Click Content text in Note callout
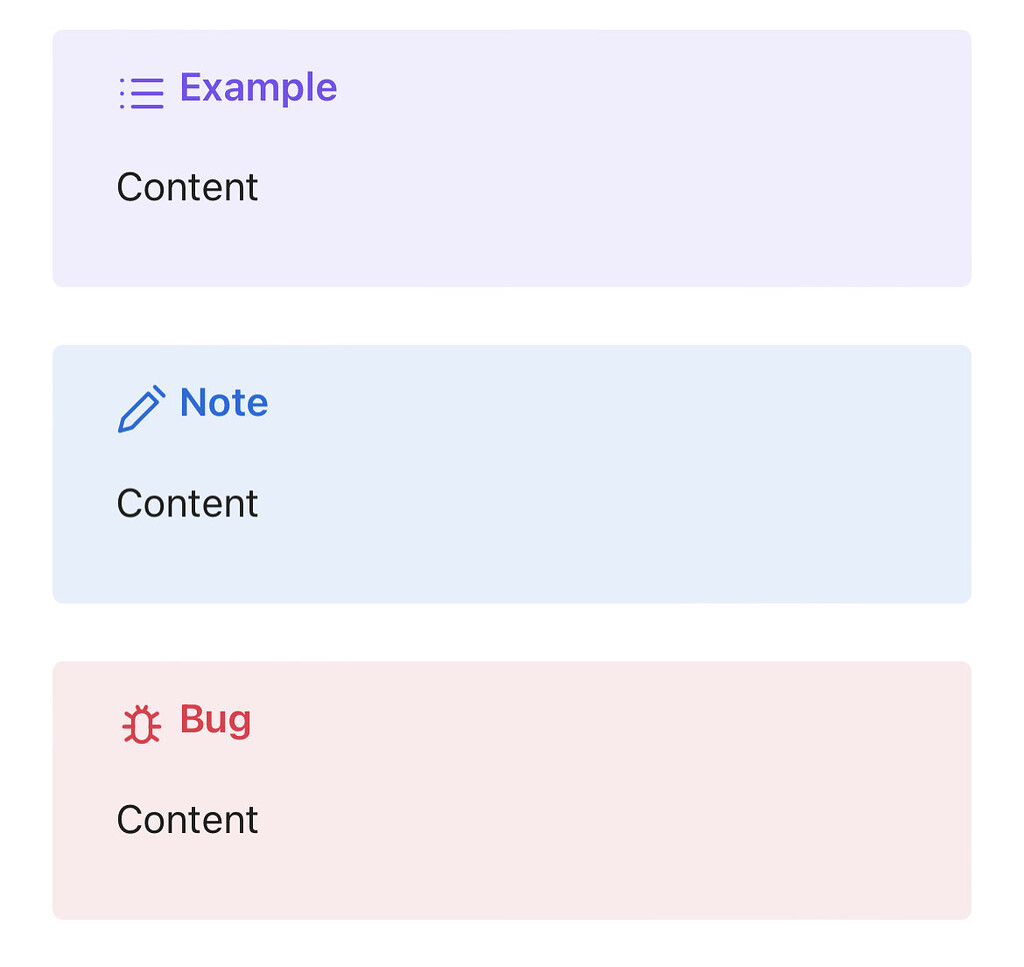The width and height of the screenshot is (1024, 967). (x=187, y=503)
